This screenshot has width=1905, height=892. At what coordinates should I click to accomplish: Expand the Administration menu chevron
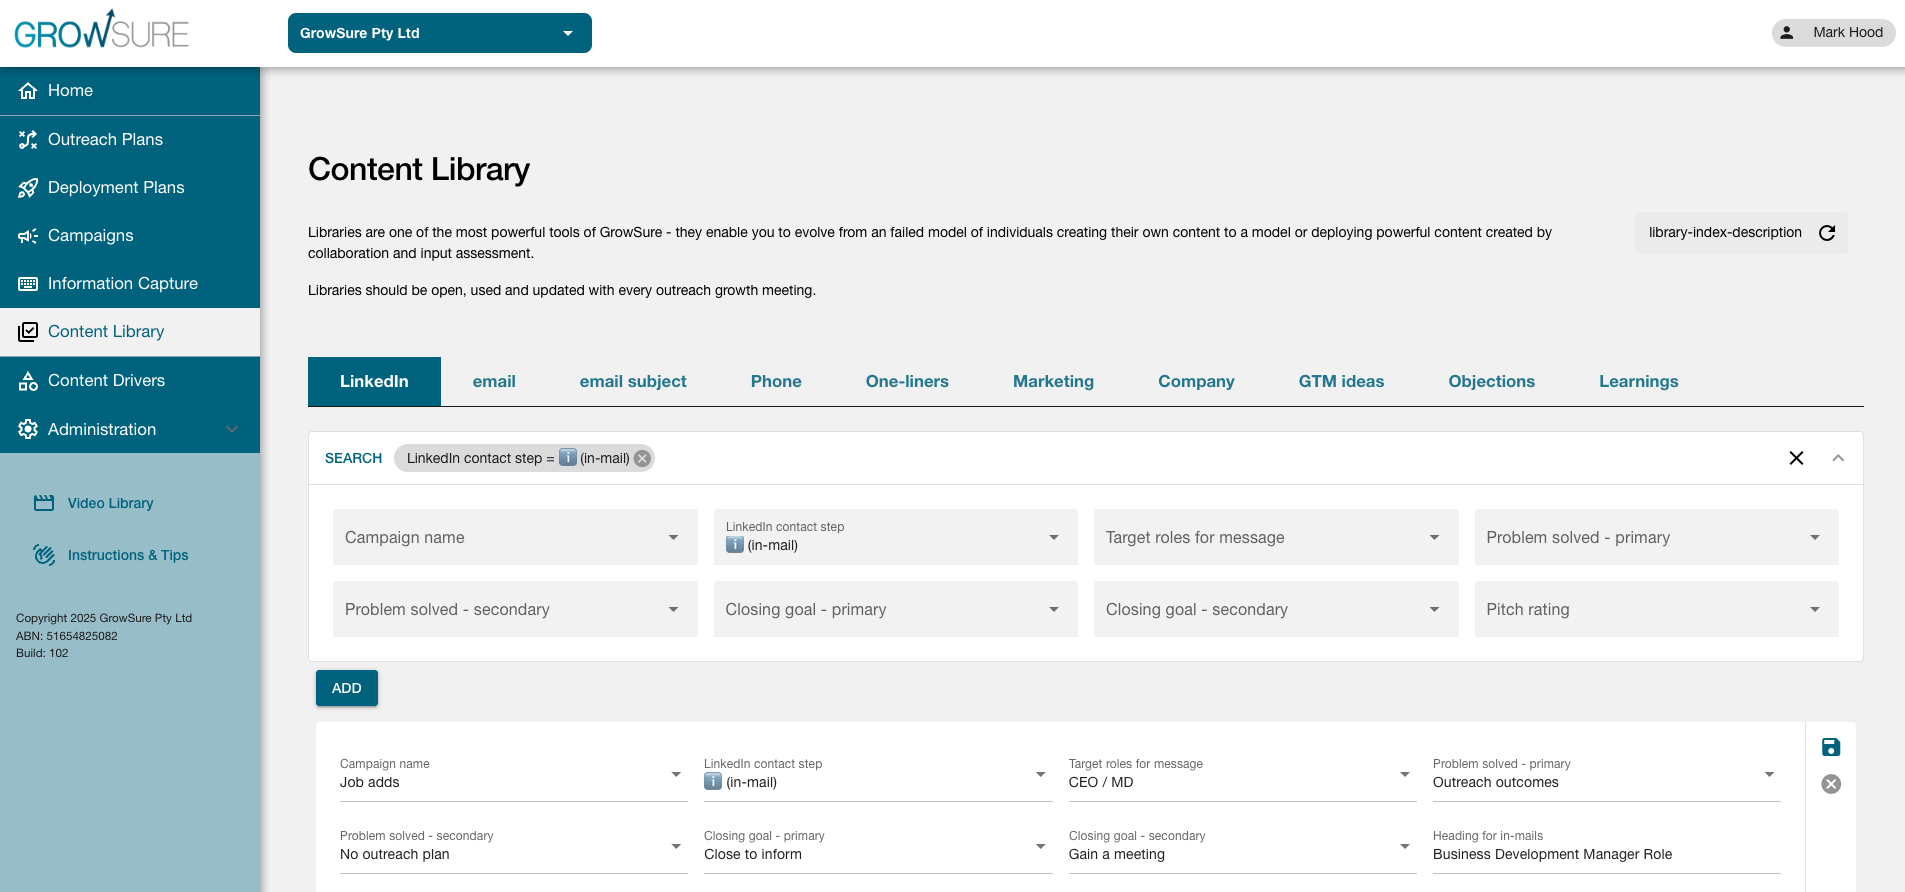(232, 429)
